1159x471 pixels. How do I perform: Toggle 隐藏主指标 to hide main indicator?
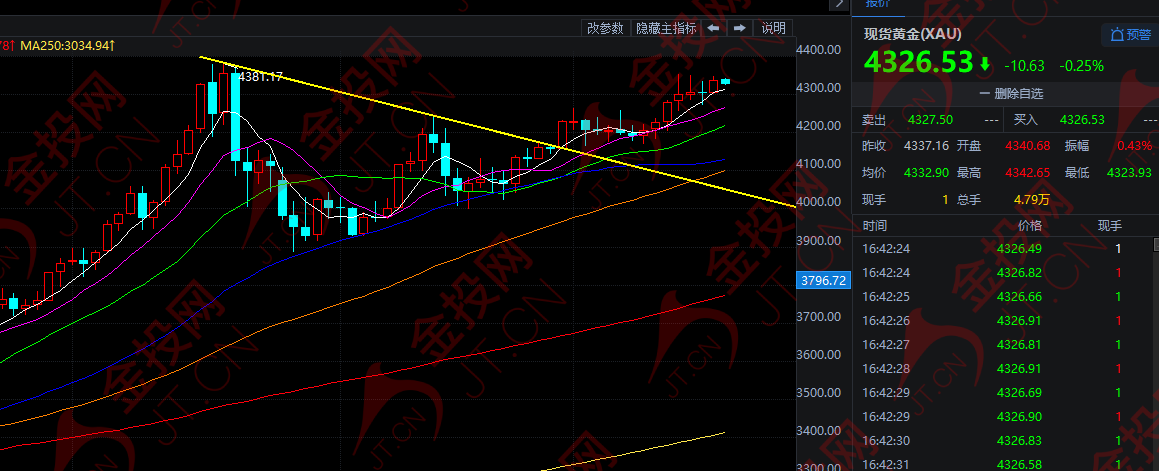pos(666,28)
